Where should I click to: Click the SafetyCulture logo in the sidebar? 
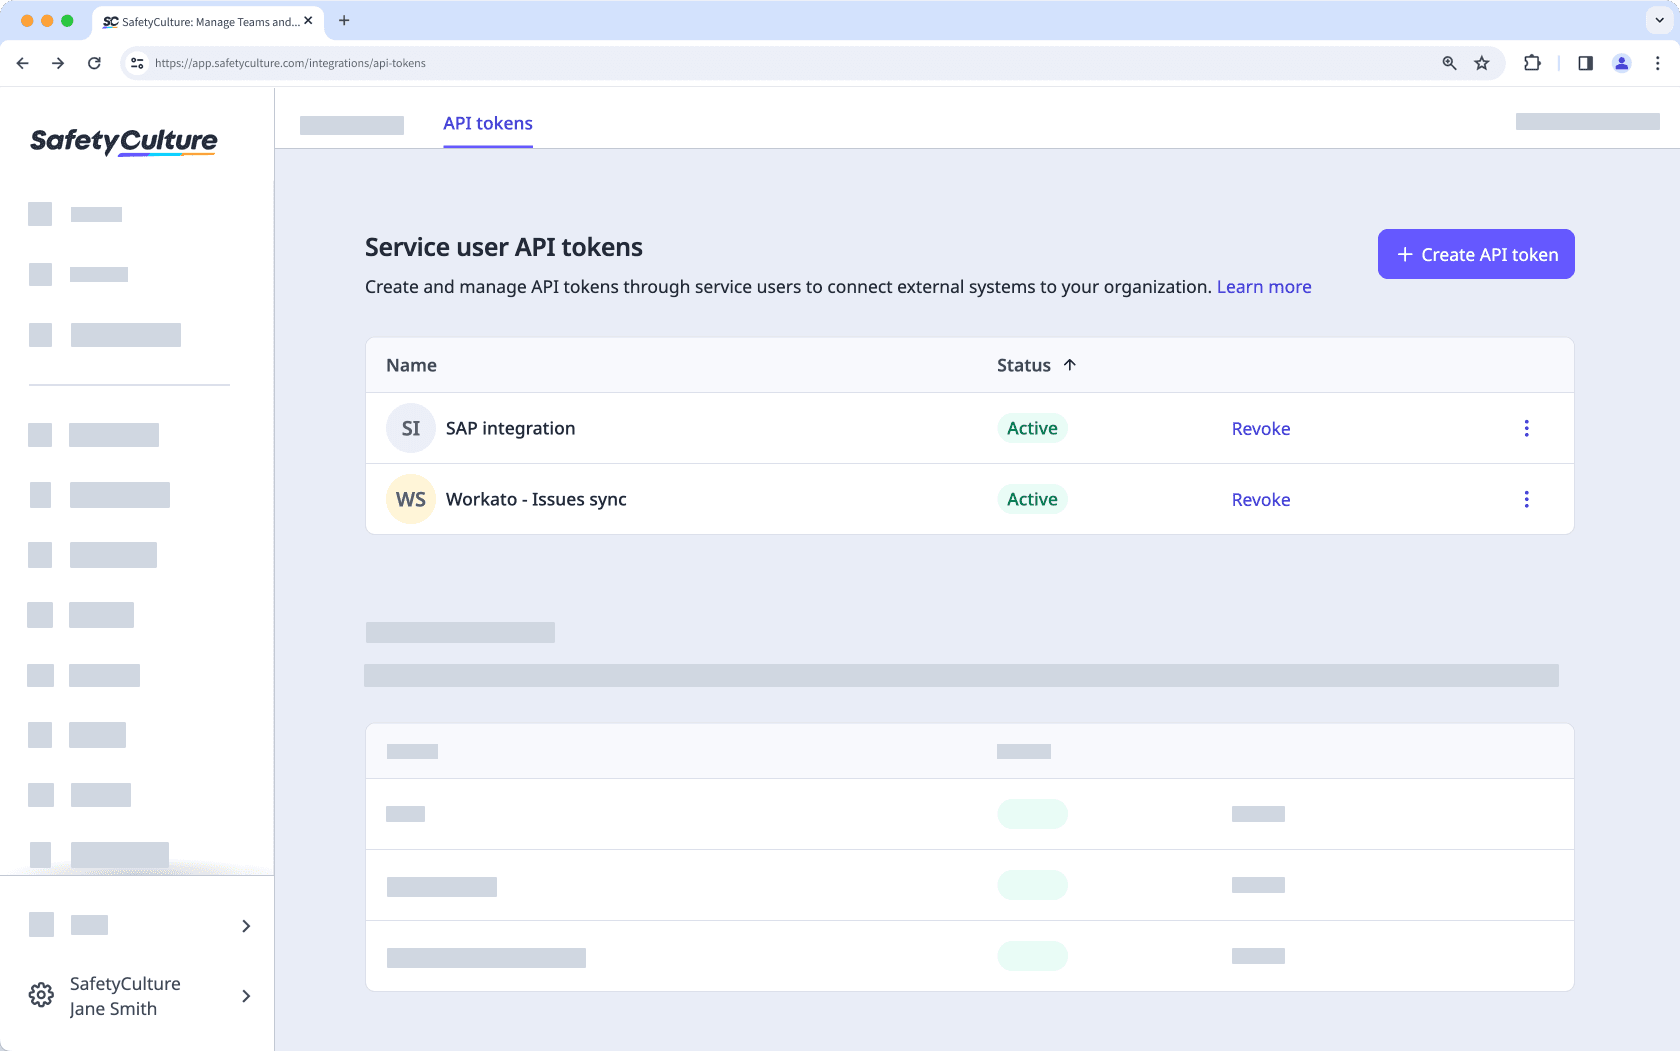coord(122,141)
